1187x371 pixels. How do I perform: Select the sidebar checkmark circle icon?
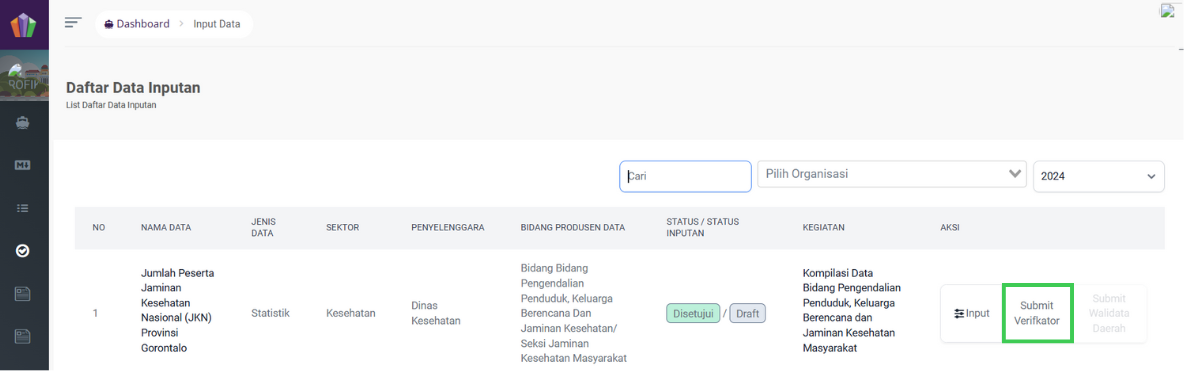pos(23,251)
